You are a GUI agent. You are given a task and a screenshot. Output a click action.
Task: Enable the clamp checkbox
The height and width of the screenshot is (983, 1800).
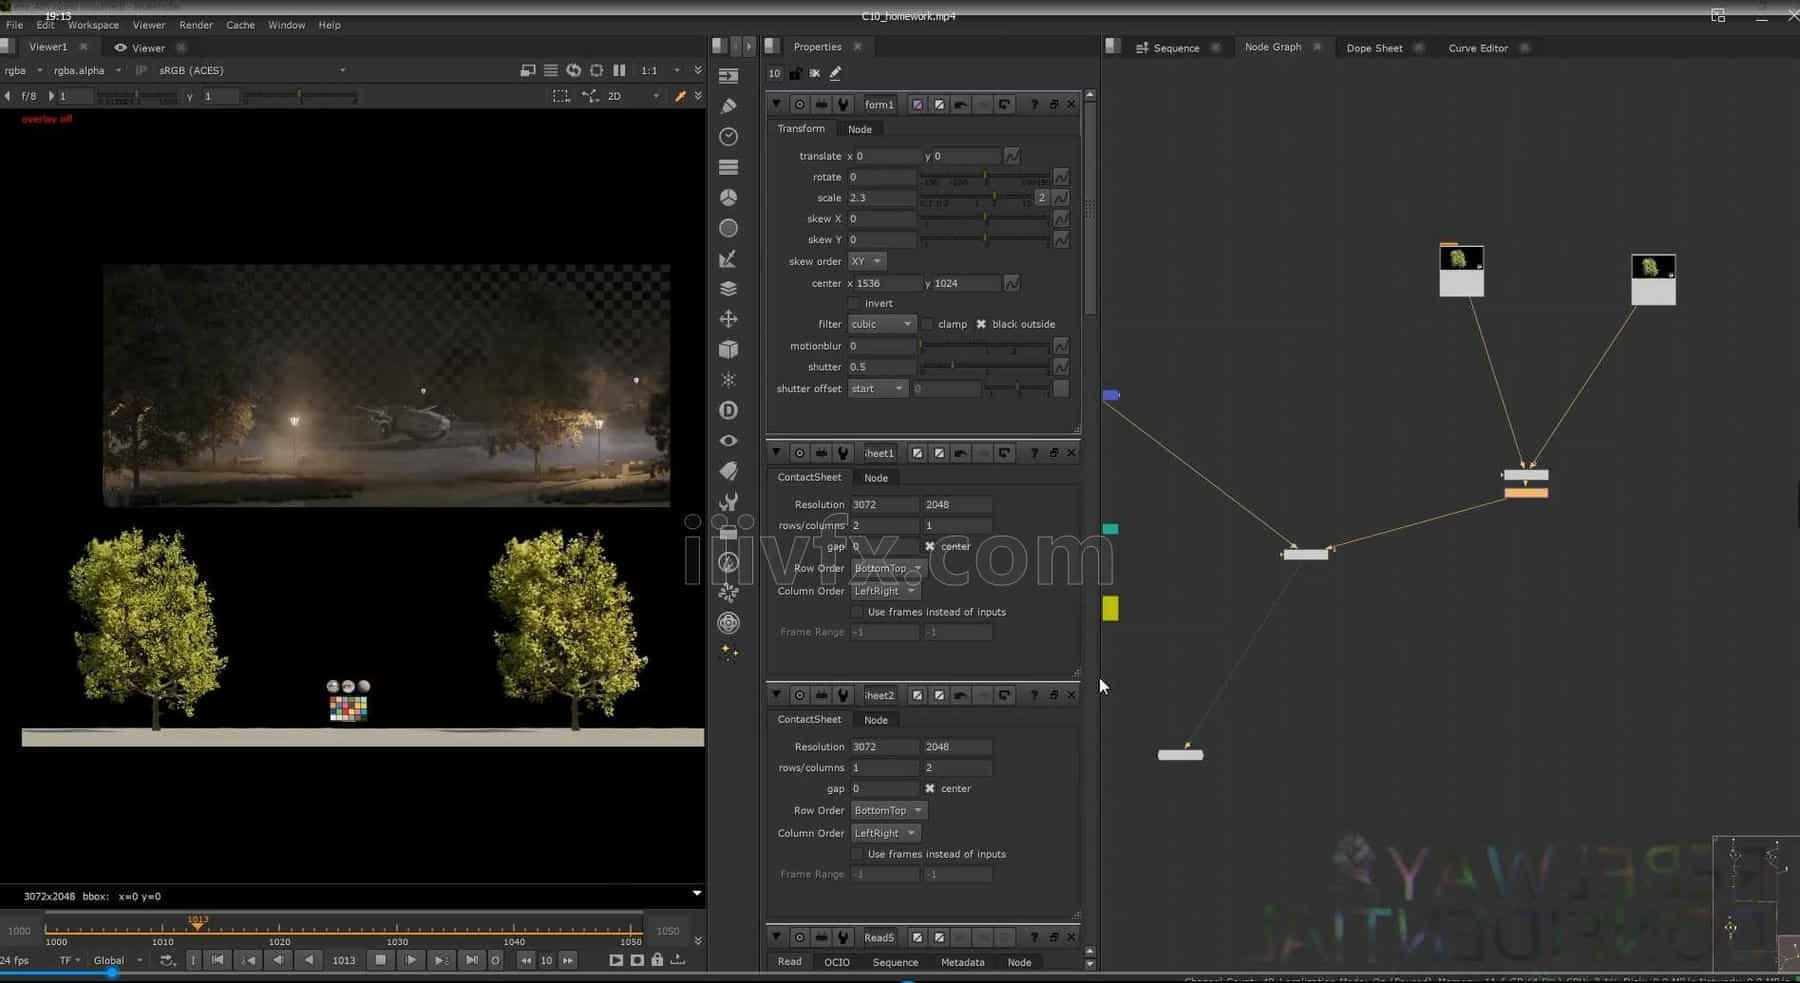927,324
